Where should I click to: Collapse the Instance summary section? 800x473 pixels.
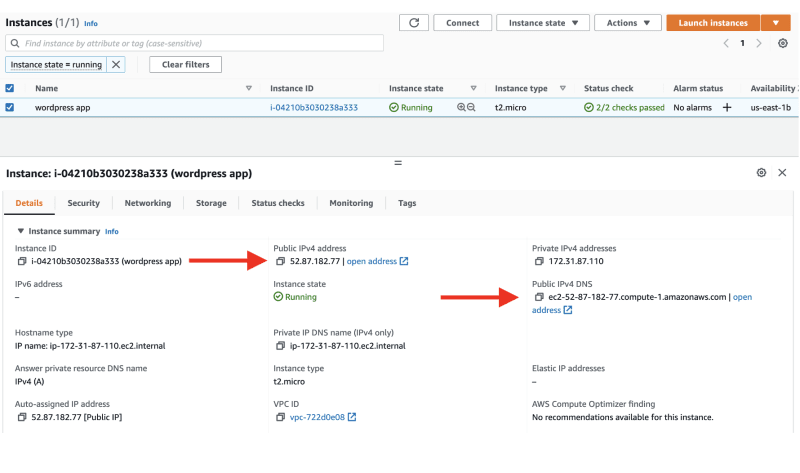tap(20, 231)
